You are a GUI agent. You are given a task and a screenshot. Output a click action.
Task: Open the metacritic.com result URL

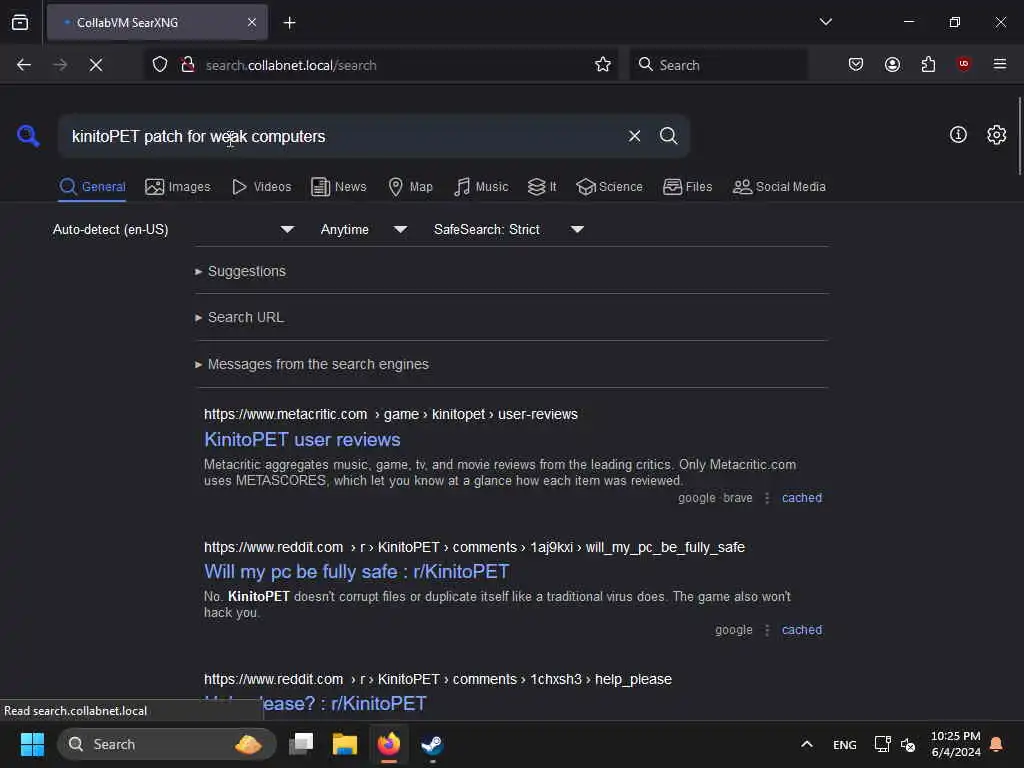[391, 414]
